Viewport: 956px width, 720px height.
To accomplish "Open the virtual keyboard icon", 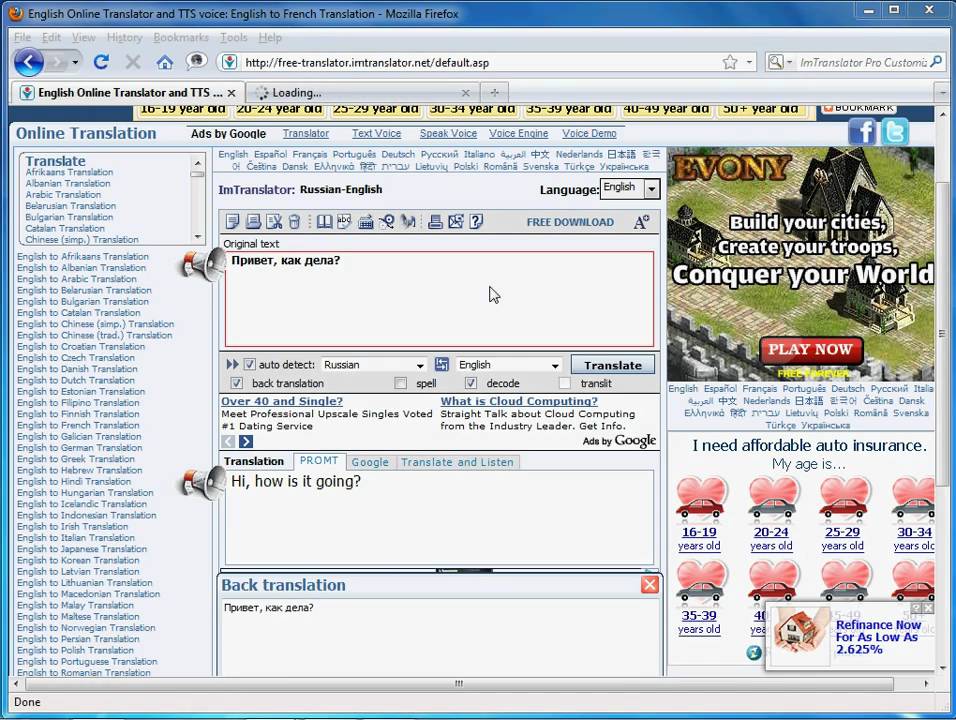I will click(366, 222).
